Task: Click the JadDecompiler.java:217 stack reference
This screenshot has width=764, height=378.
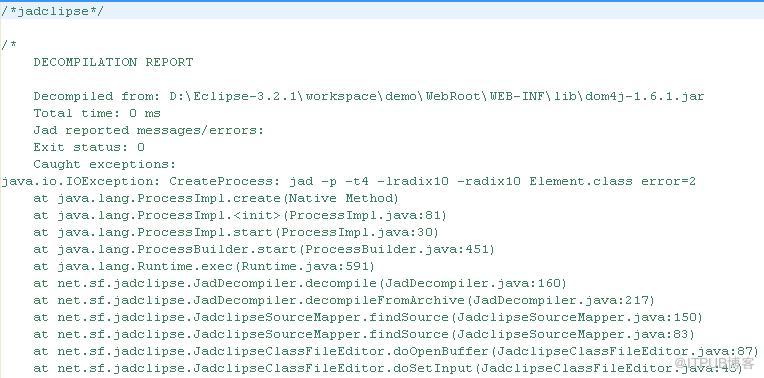Action: click(560, 301)
